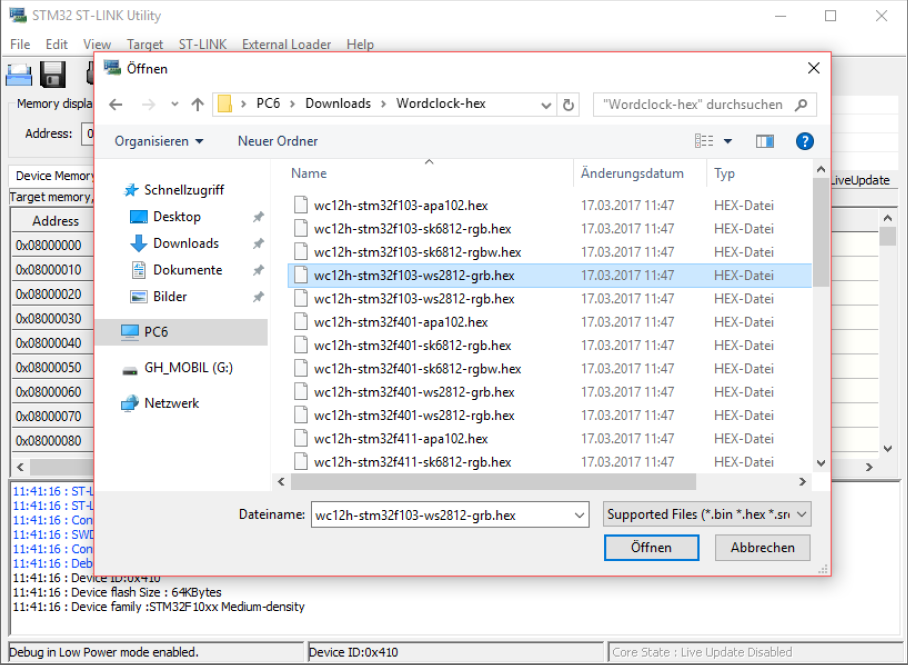
Task: Open the Target menu
Action: click(x=145, y=44)
